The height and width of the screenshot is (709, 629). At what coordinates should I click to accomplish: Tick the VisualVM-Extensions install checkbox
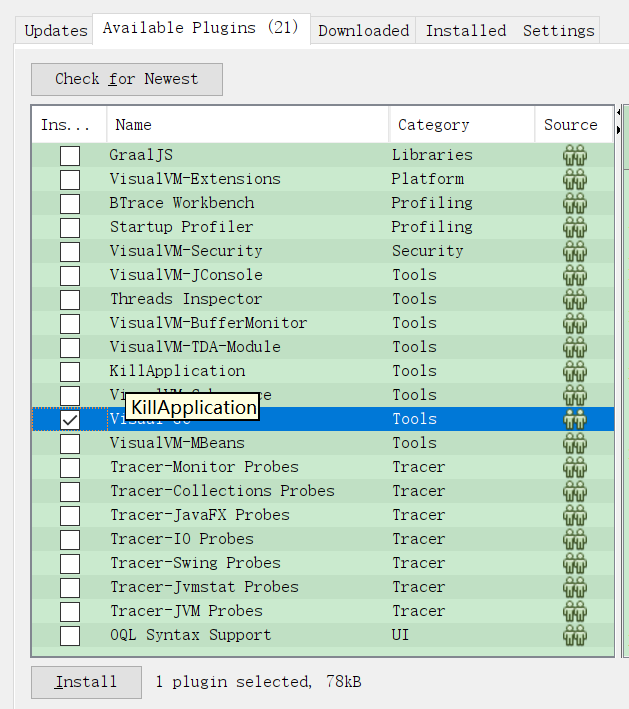70,180
